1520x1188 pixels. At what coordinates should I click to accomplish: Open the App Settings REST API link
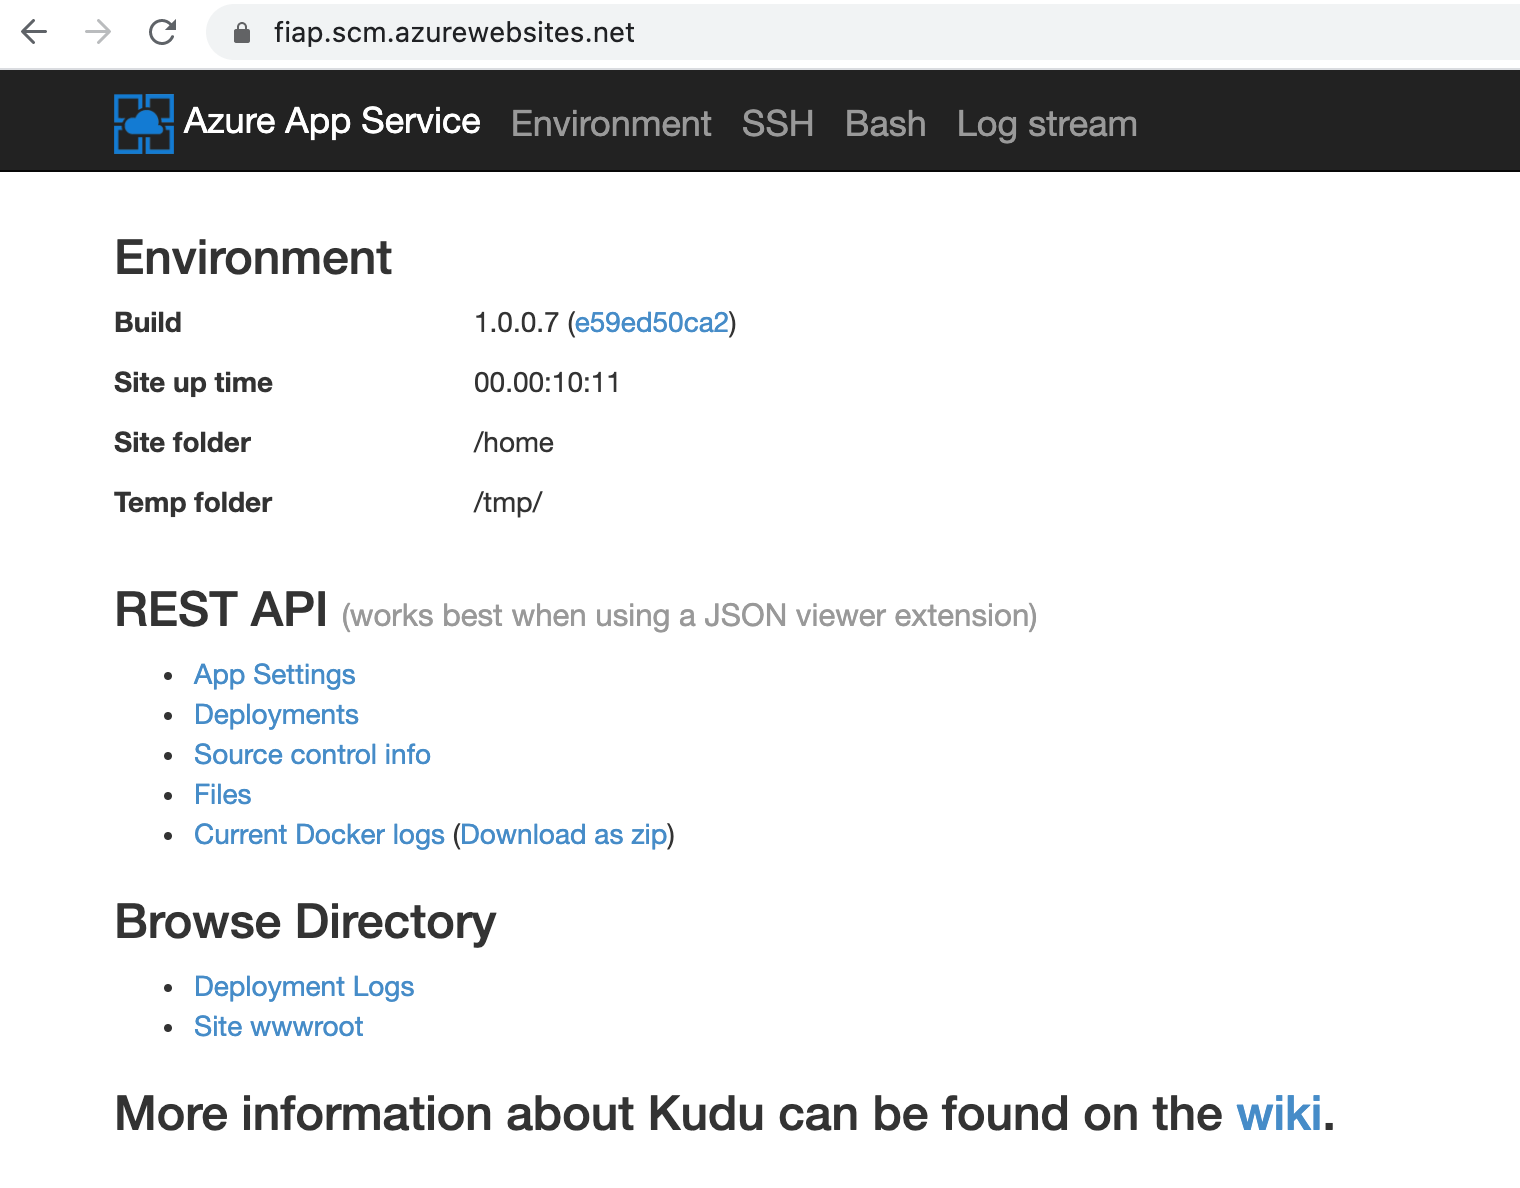click(x=275, y=675)
